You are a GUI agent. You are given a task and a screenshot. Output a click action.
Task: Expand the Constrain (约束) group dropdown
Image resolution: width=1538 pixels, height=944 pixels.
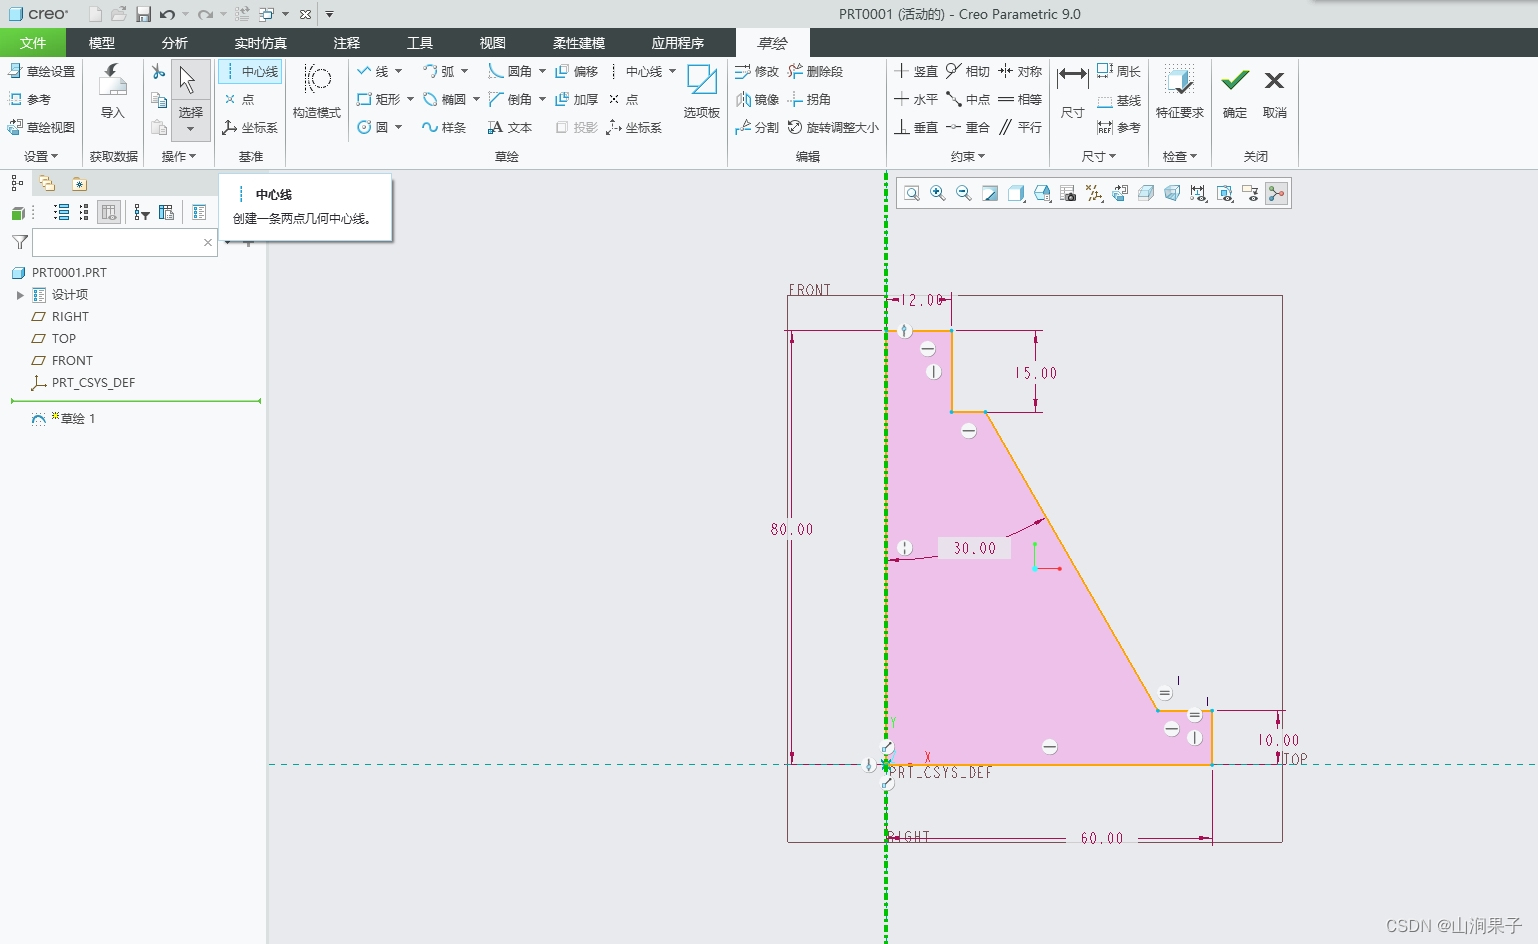coord(968,156)
